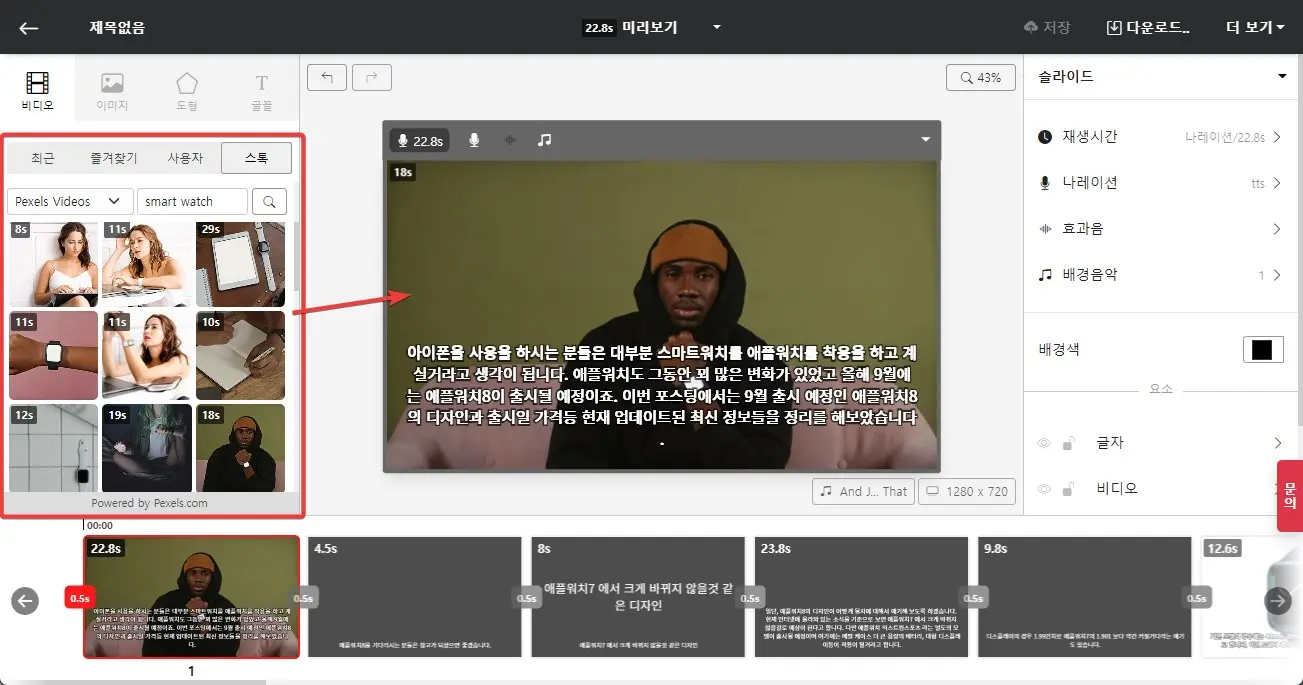Toggle the lock for 글자 element
Image resolution: width=1303 pixels, height=685 pixels.
(x=1069, y=443)
